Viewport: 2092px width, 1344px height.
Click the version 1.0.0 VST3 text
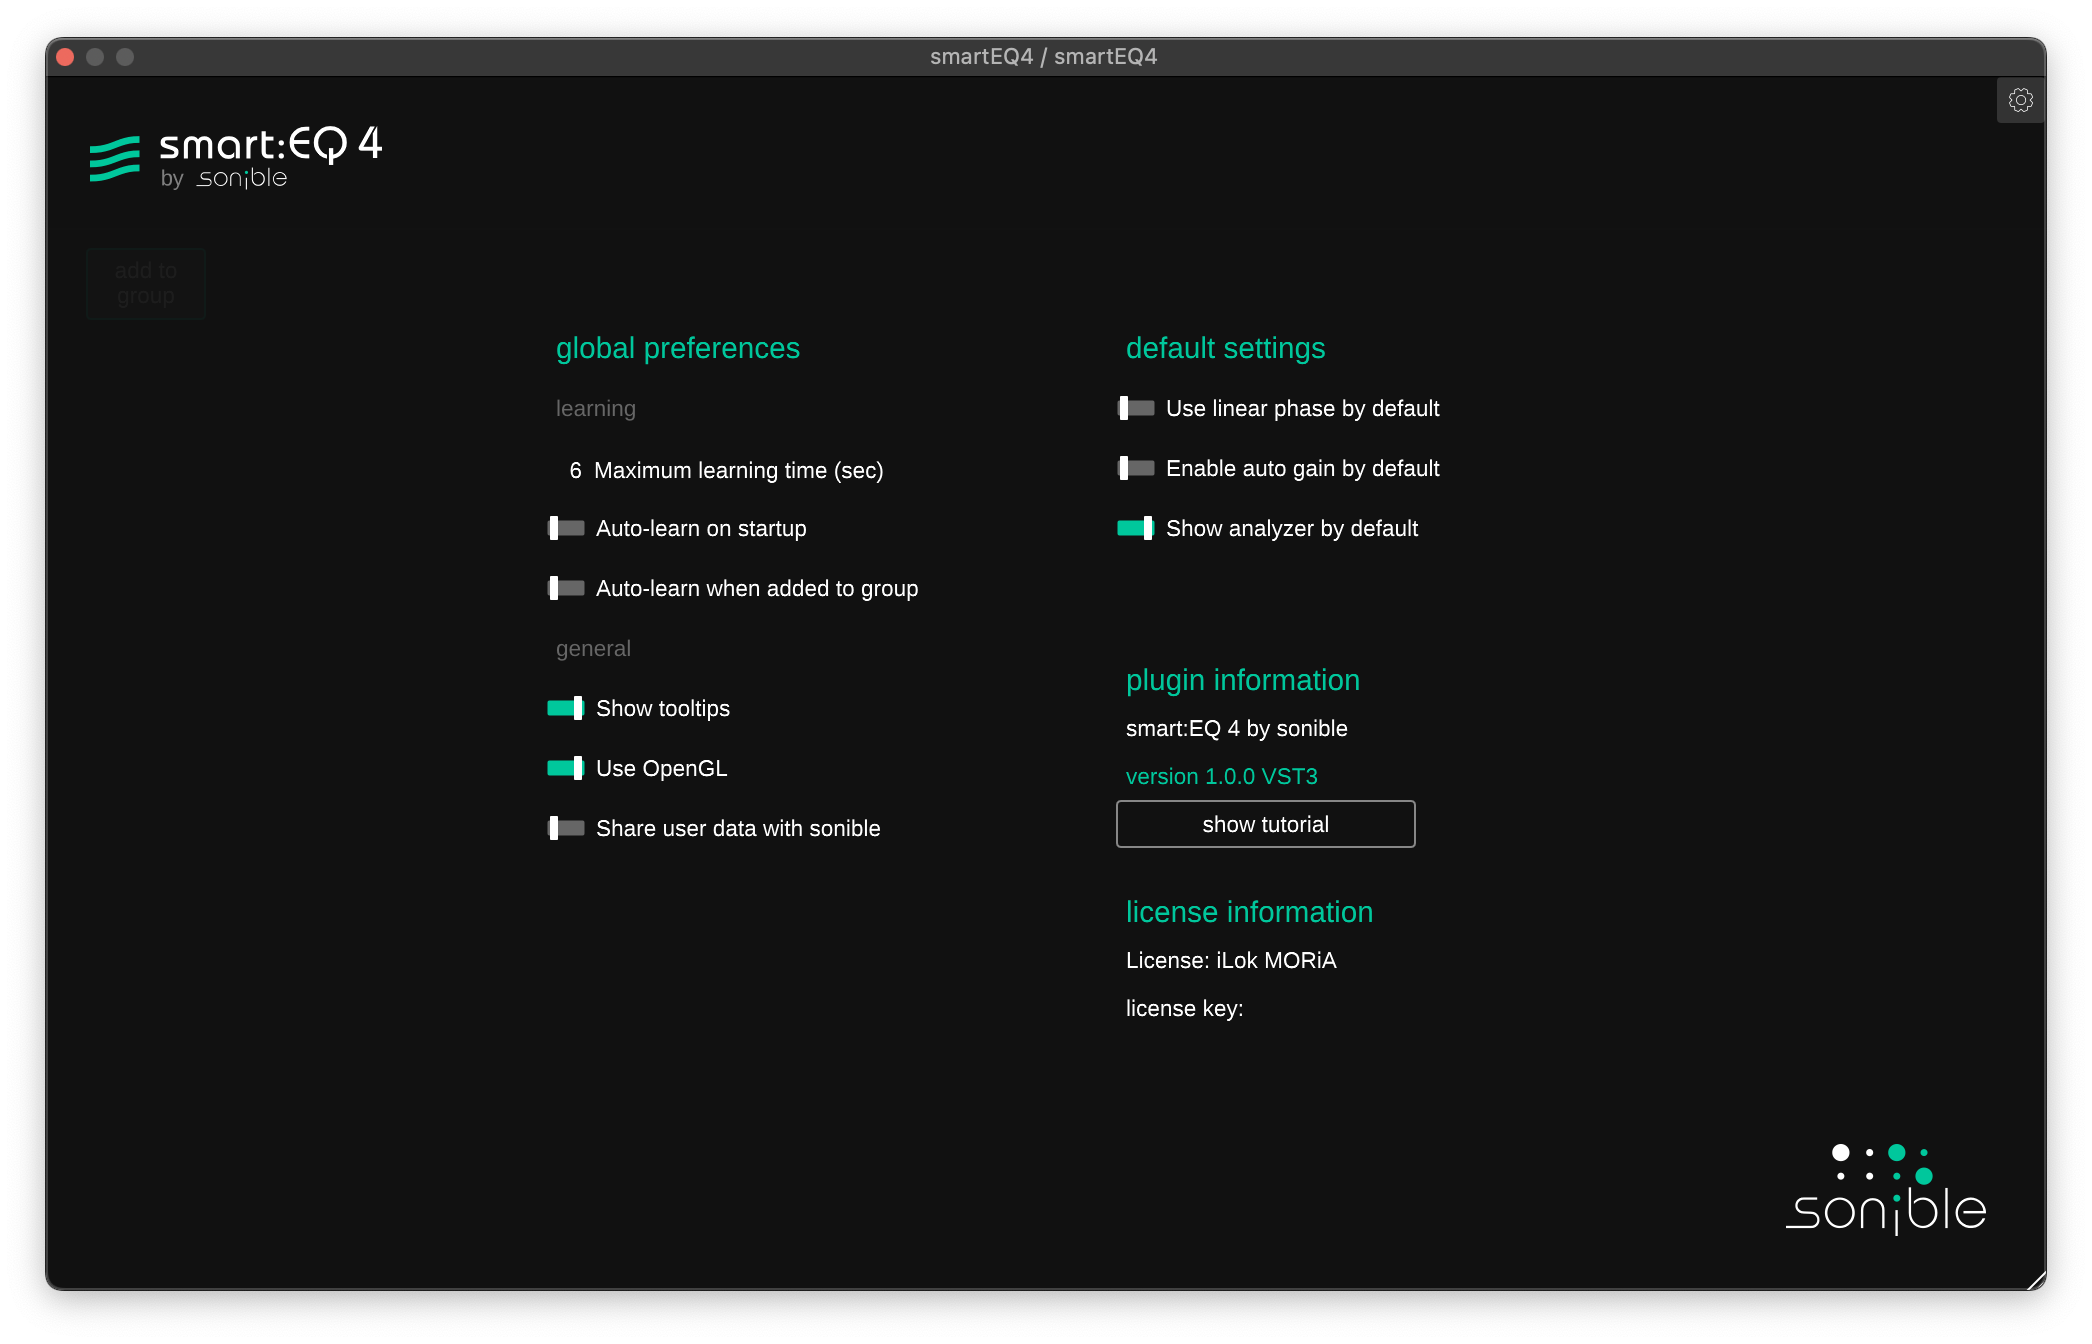1221,776
